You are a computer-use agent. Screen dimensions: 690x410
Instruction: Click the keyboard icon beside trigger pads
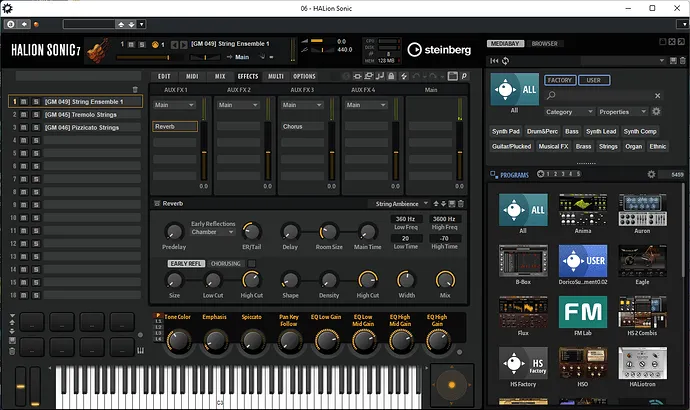[x=140, y=350]
